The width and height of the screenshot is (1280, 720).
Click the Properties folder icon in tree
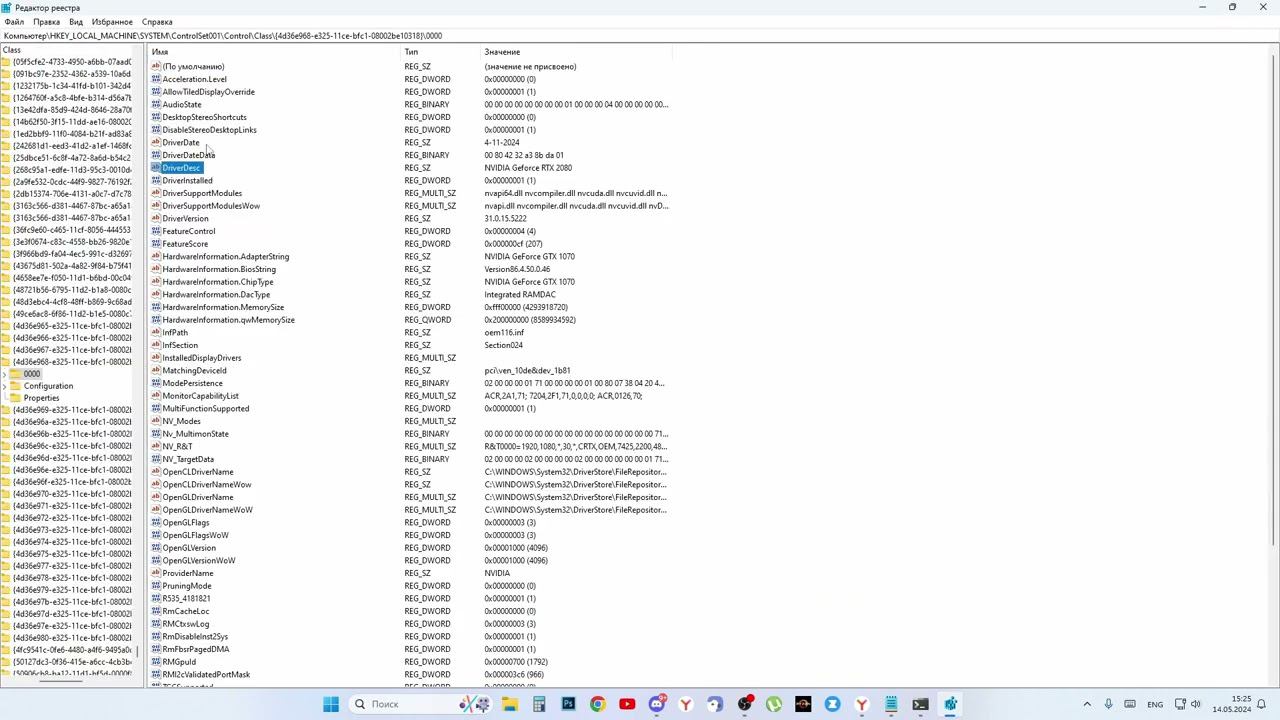point(17,398)
